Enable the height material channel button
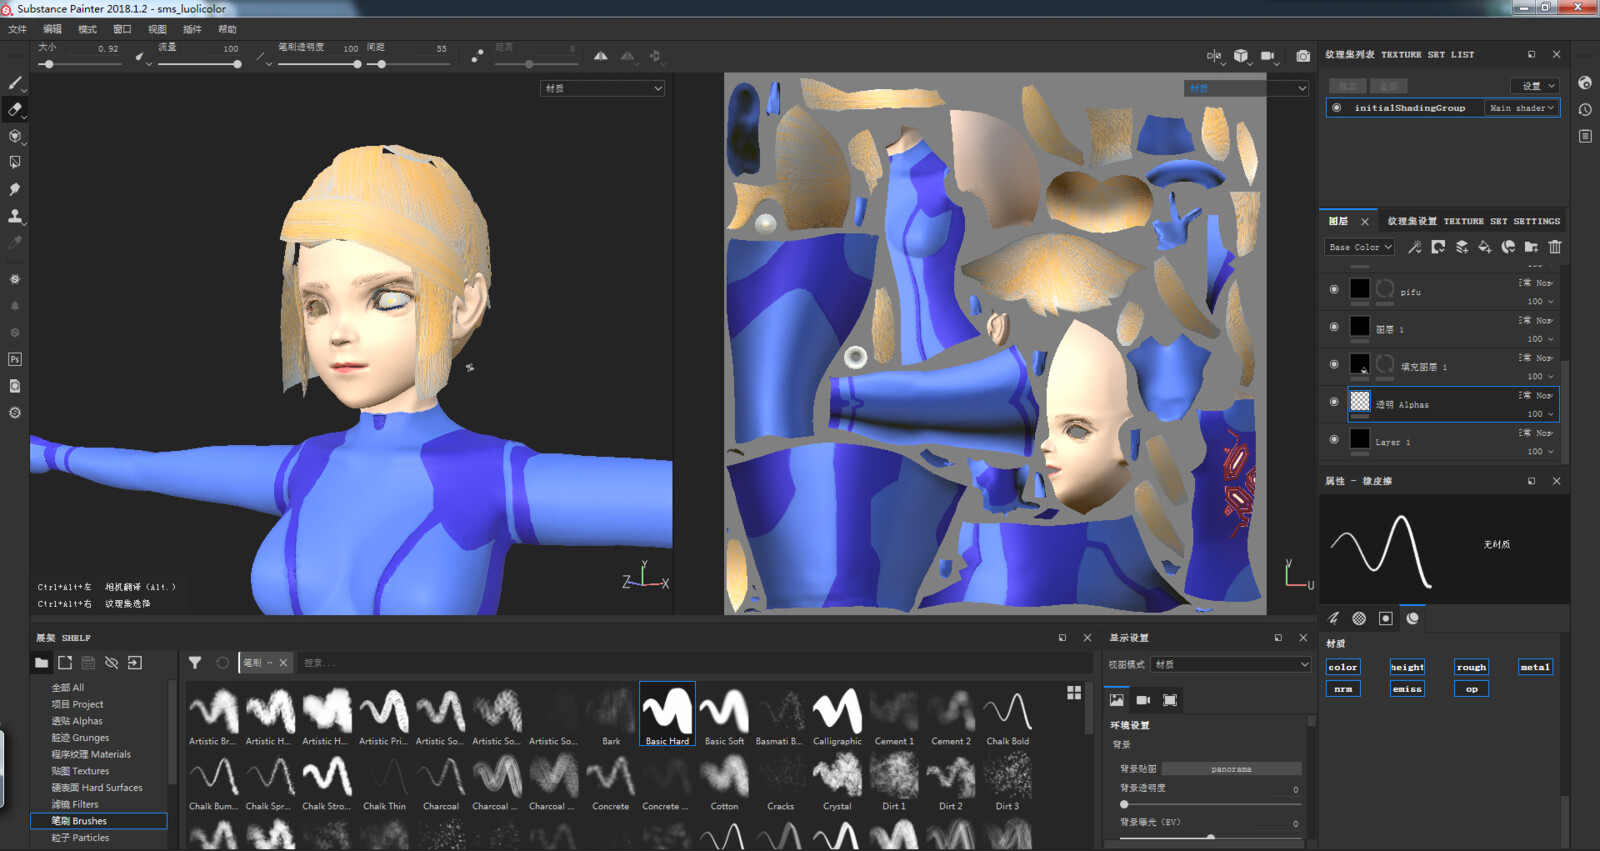The height and width of the screenshot is (851, 1600). 1407,667
